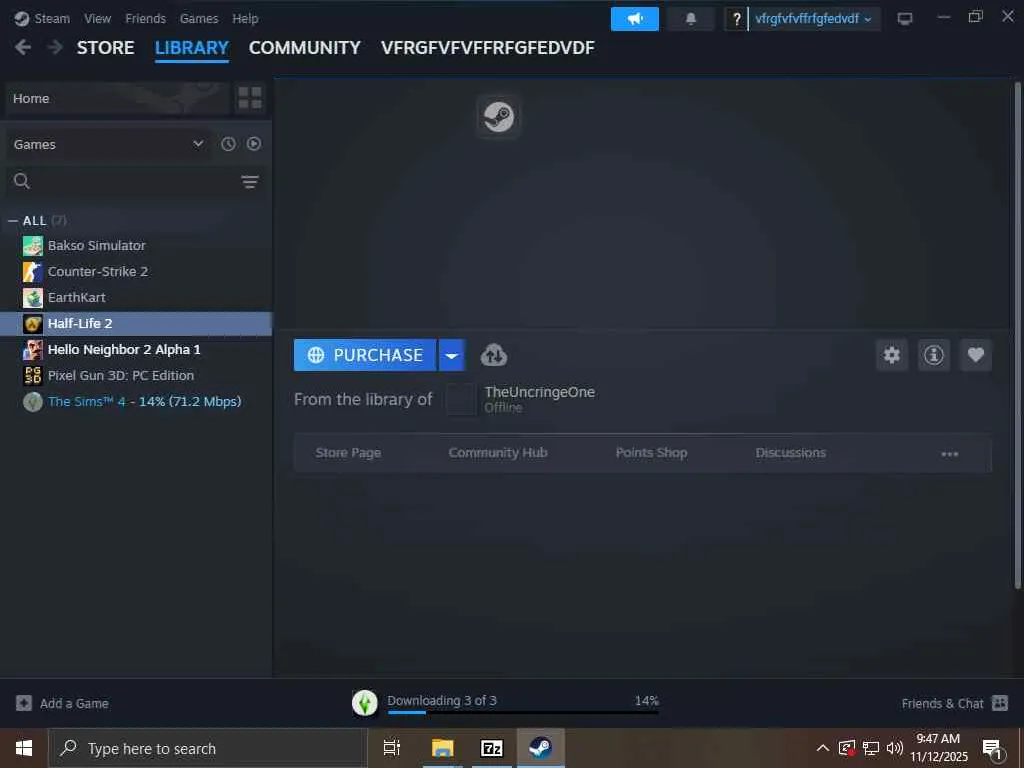Select Counter-Strike 2 in the library list
The width and height of the screenshot is (1024, 768).
point(136,272)
